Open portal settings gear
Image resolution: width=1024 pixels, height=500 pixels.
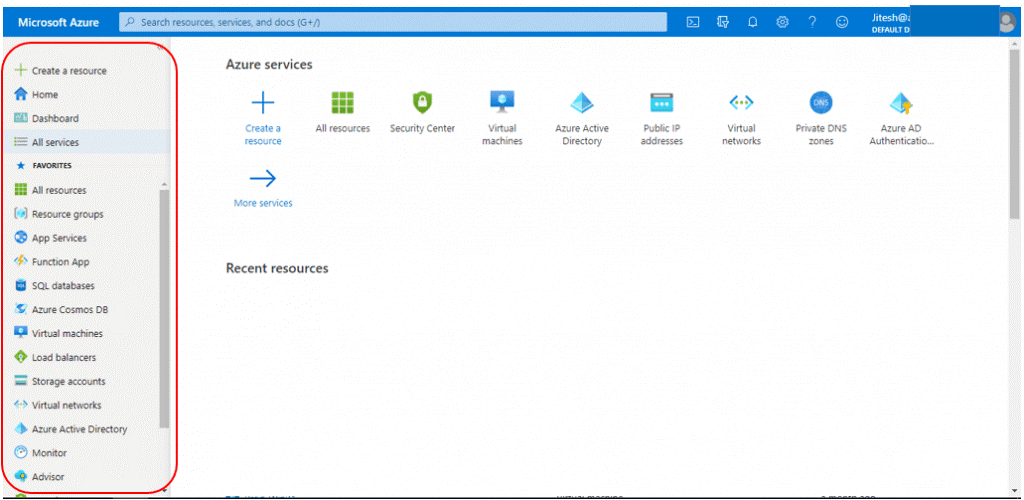[782, 22]
